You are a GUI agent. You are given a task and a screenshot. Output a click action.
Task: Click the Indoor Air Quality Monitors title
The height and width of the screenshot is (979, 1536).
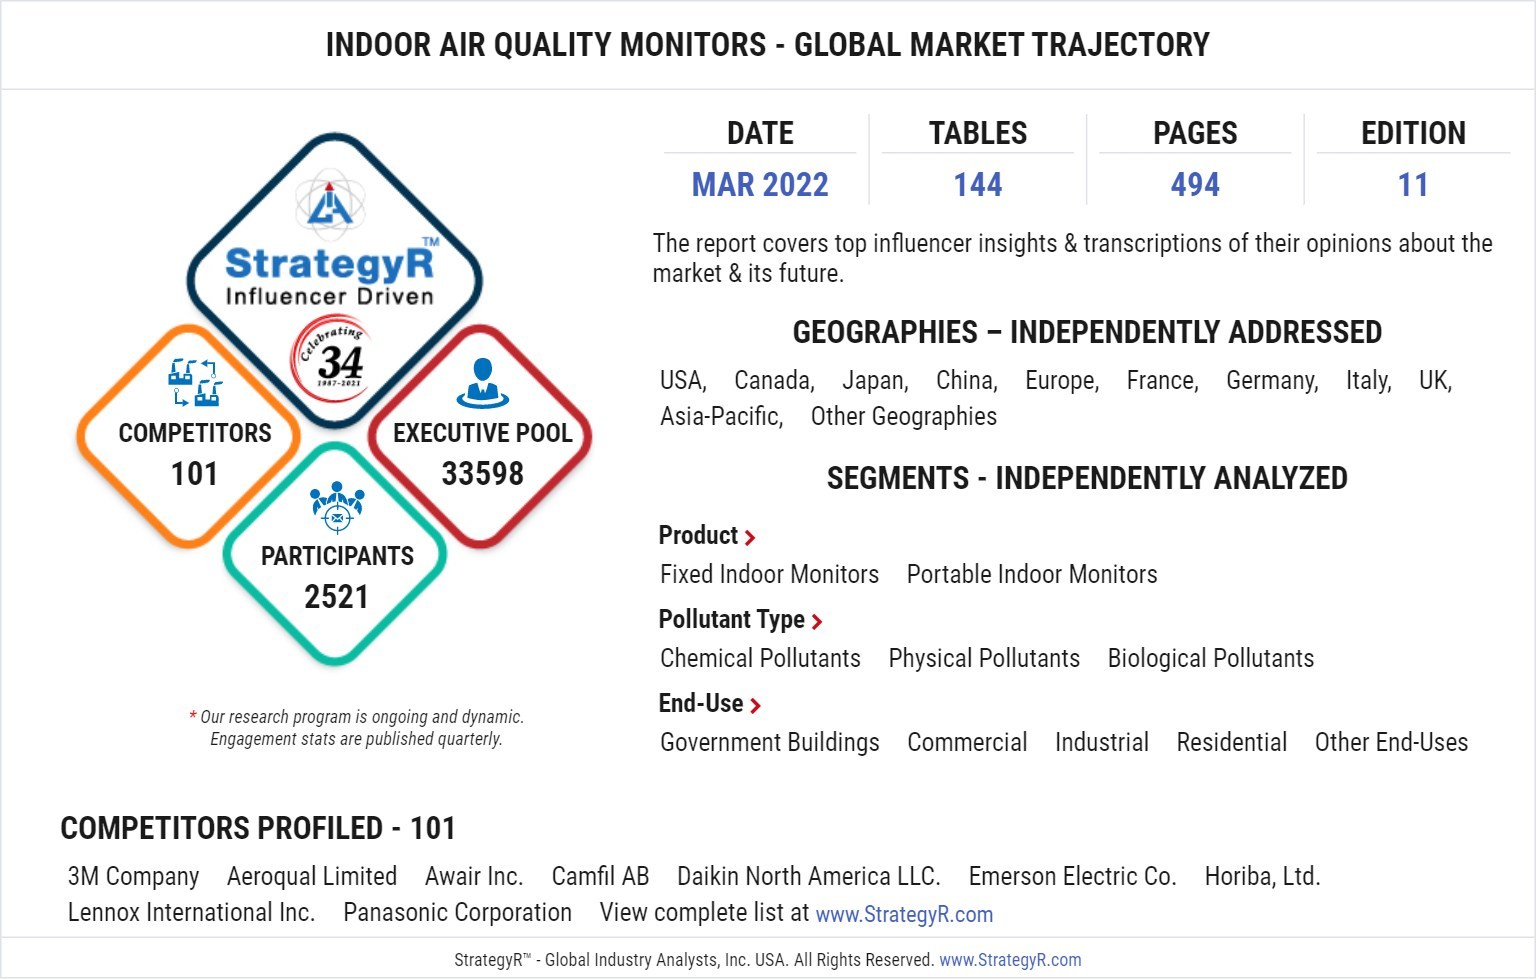768,45
